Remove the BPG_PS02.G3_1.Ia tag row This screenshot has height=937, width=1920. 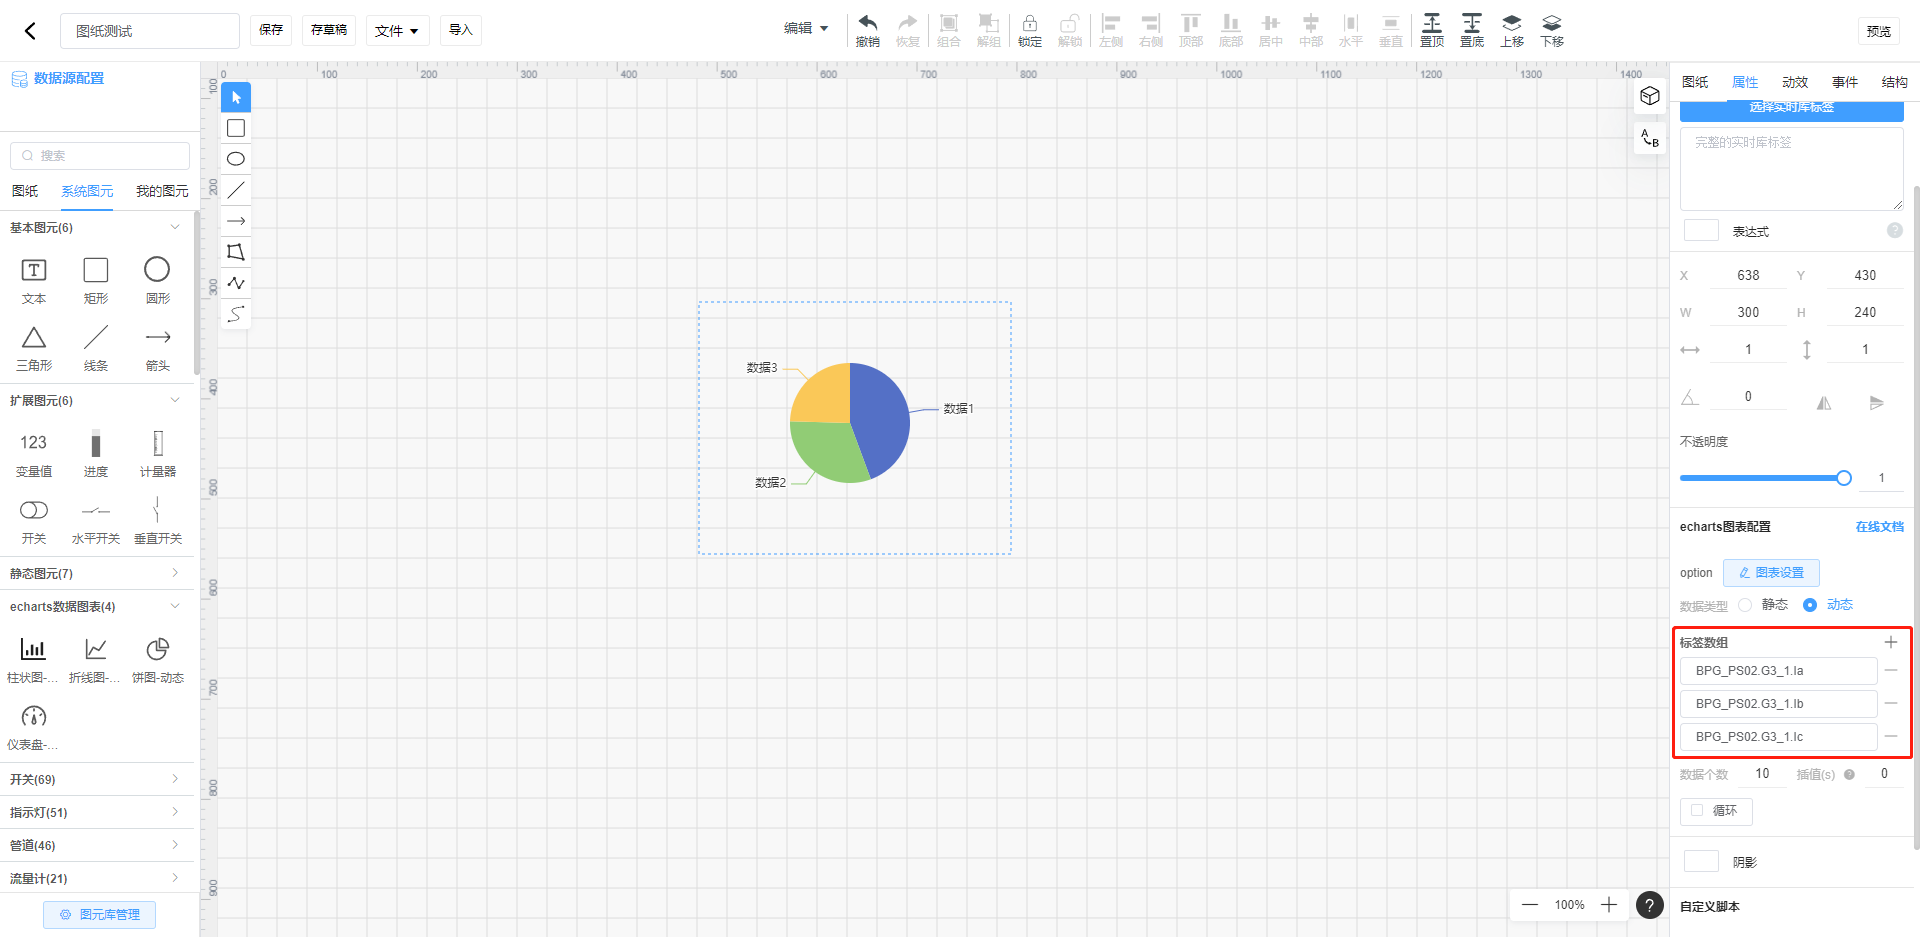1891,670
